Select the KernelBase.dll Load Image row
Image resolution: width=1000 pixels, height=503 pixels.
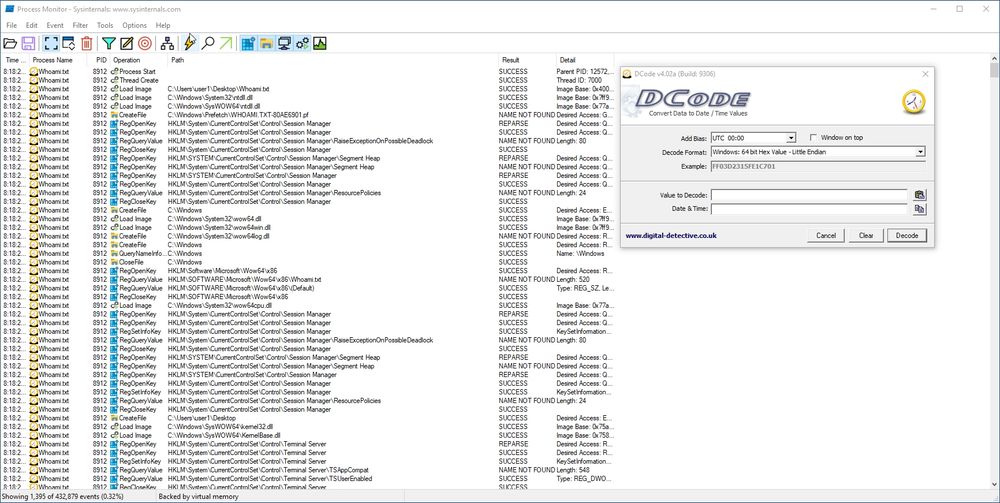309,435
